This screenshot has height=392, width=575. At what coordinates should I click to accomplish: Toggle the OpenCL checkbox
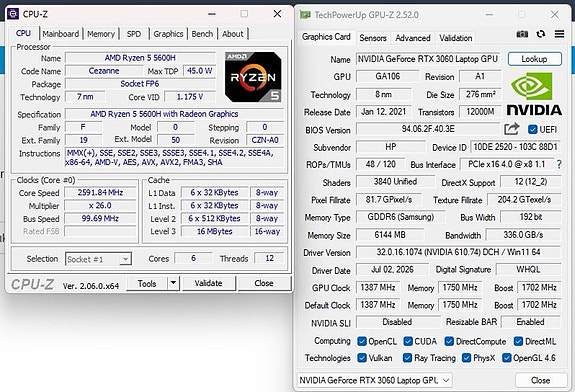[362, 341]
